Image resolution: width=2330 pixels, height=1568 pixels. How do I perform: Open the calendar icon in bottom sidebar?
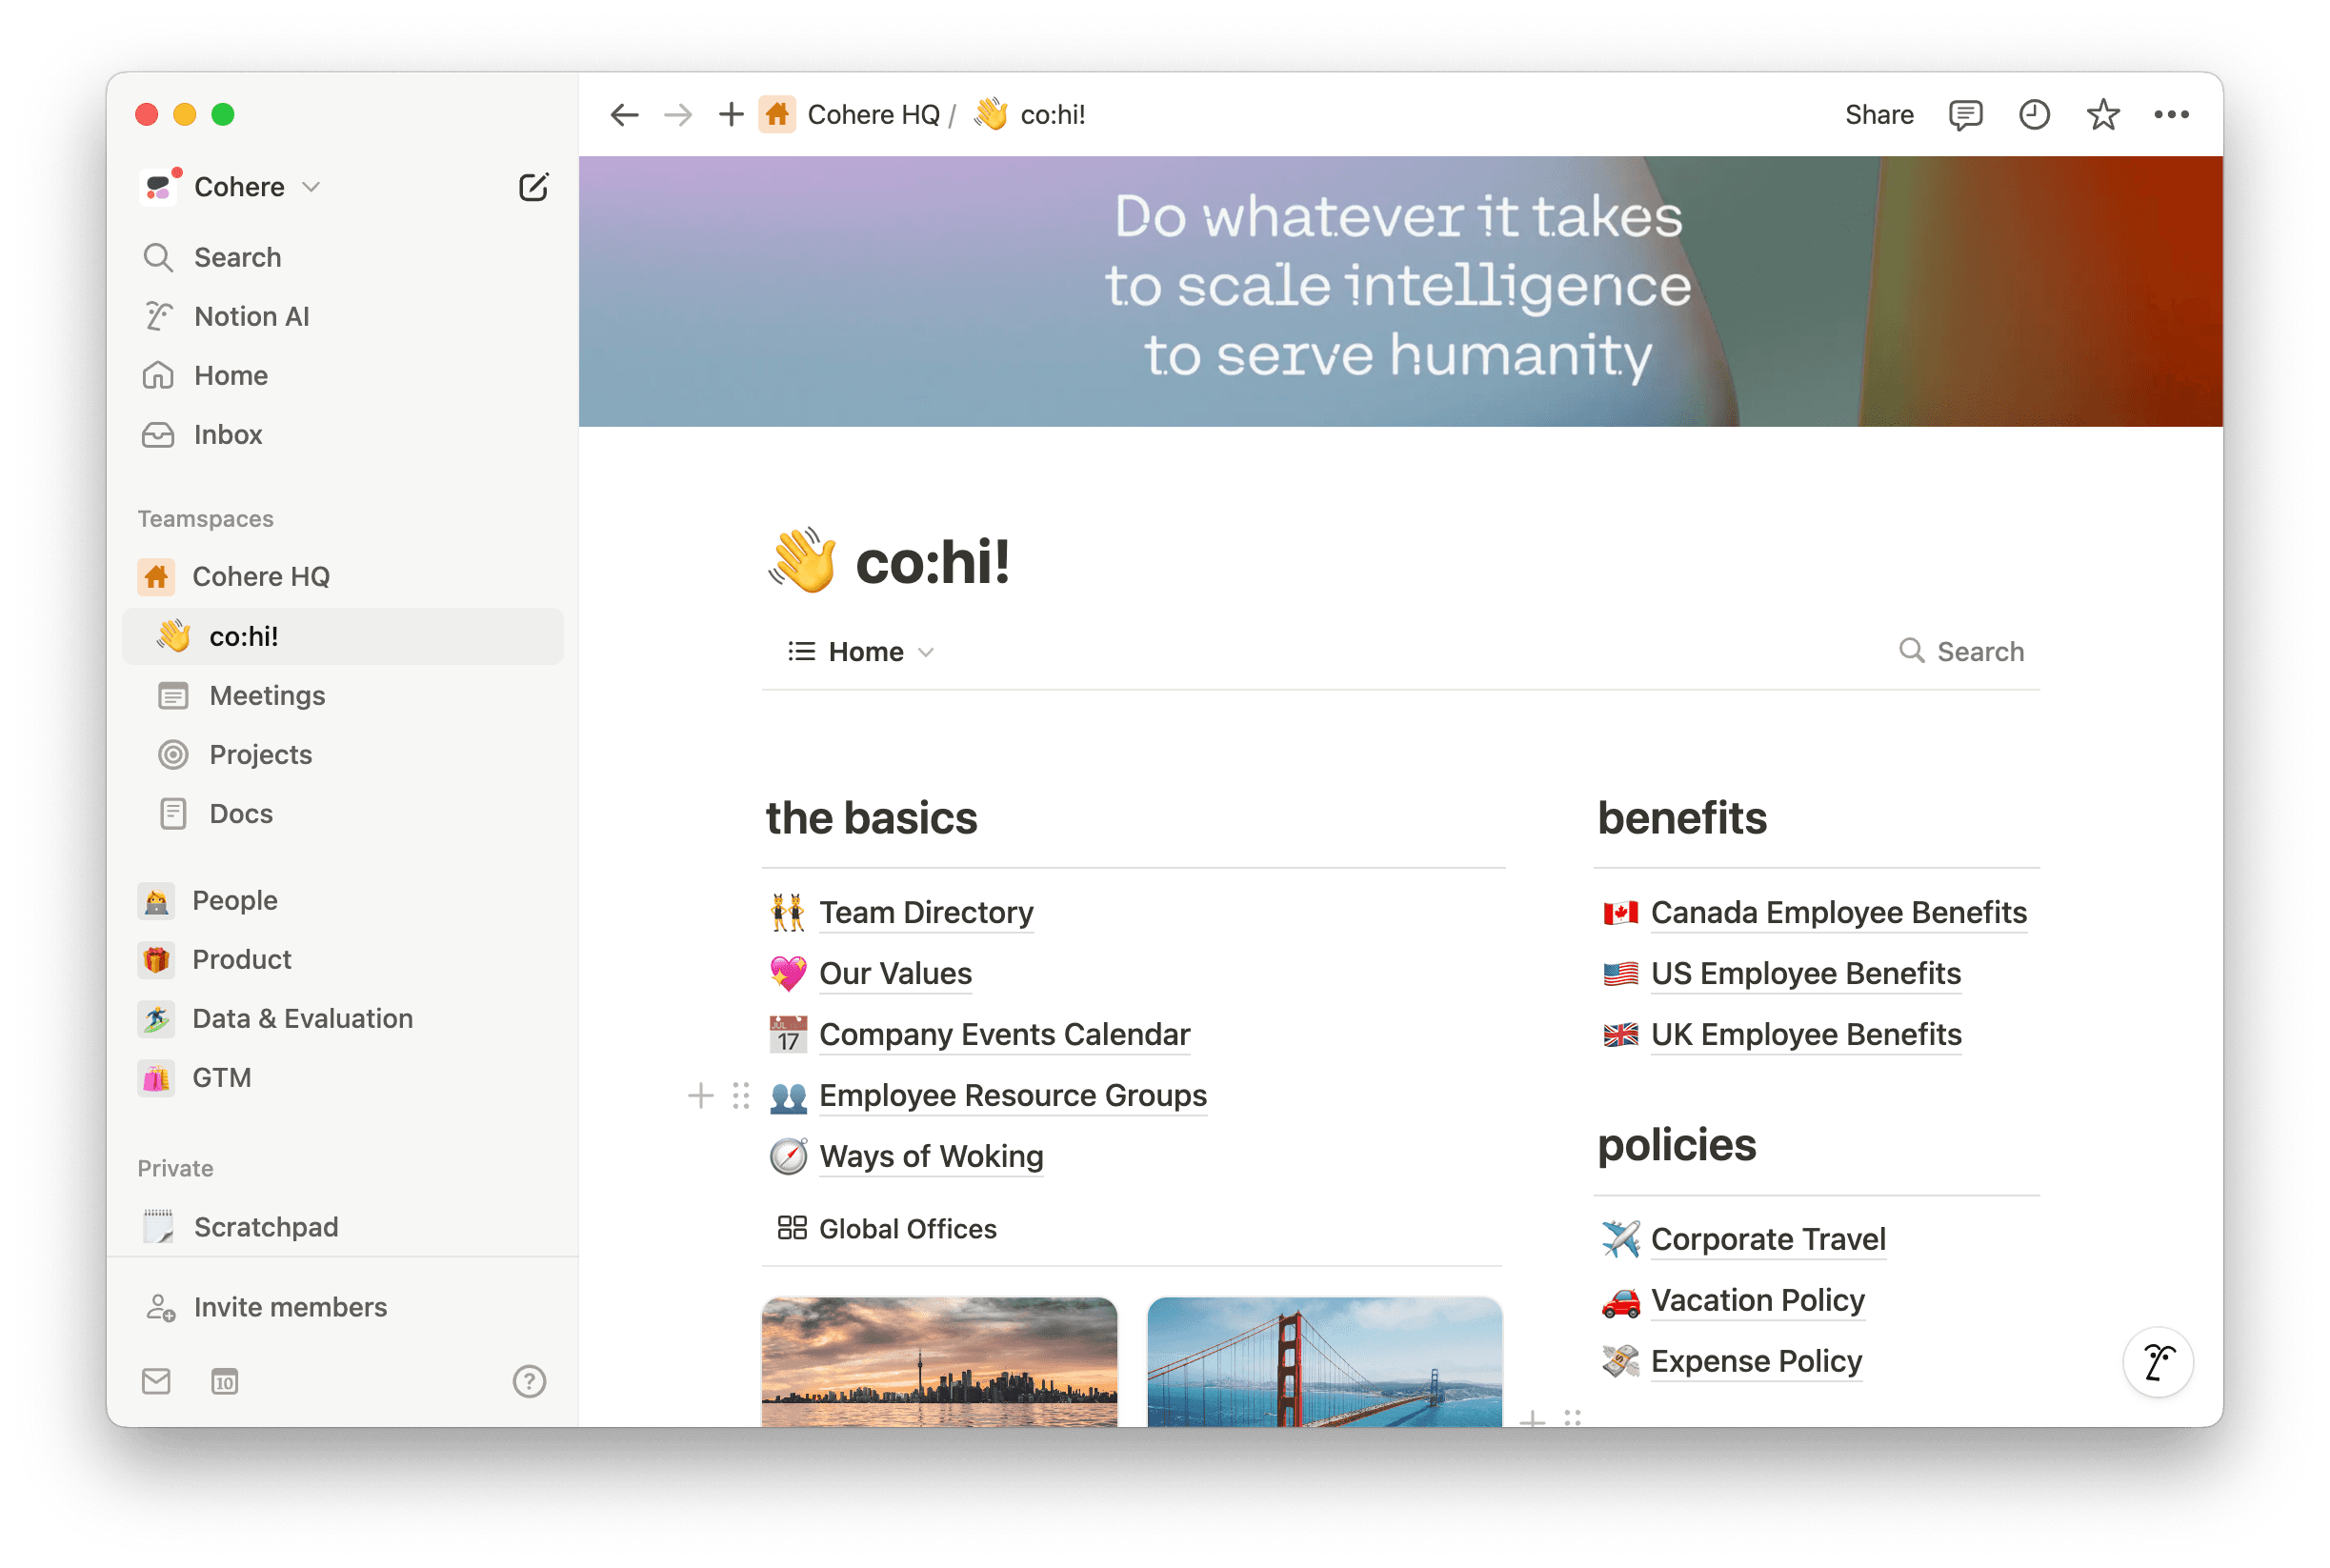pyautogui.click(x=224, y=1381)
